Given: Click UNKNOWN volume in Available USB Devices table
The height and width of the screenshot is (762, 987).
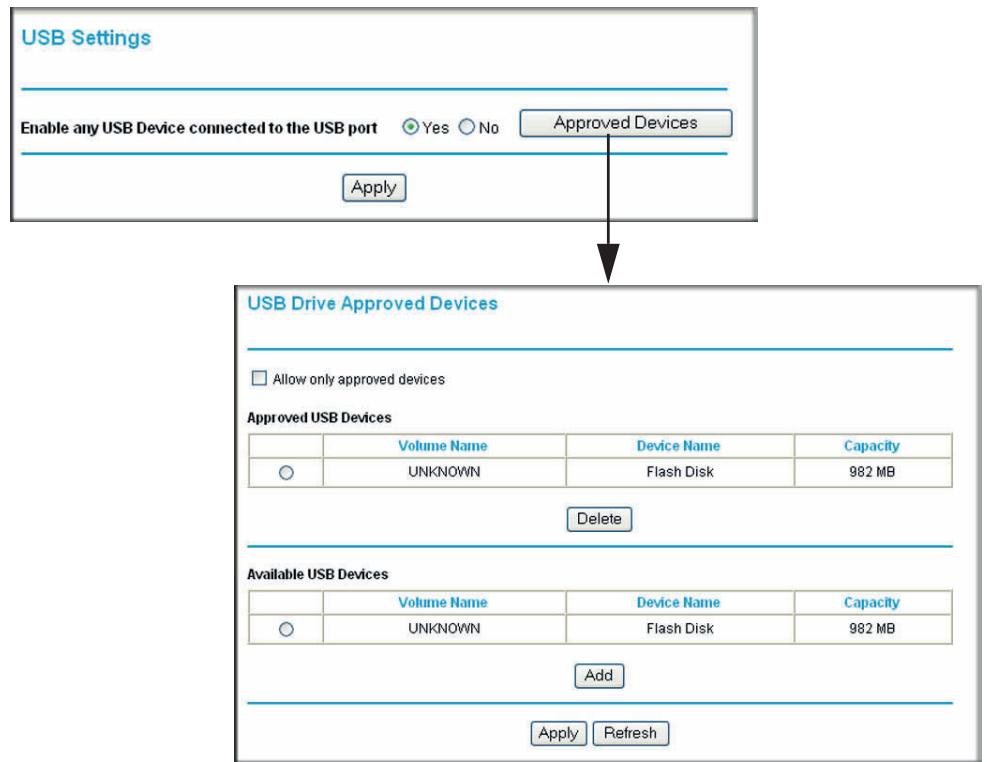Looking at the screenshot, I should click(x=444, y=629).
